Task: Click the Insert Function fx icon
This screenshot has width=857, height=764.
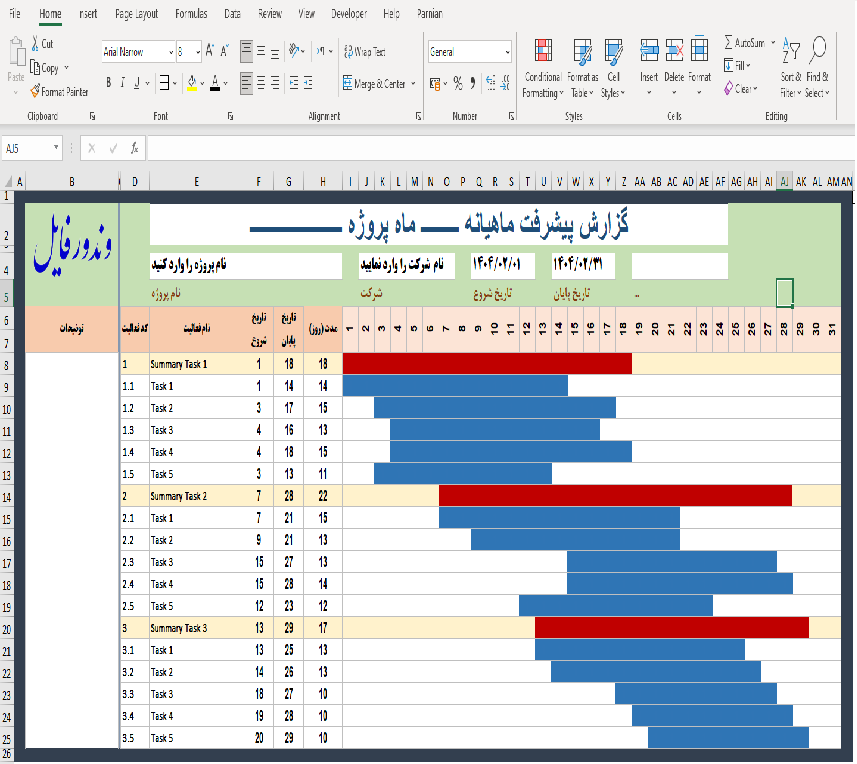Action: (x=134, y=148)
